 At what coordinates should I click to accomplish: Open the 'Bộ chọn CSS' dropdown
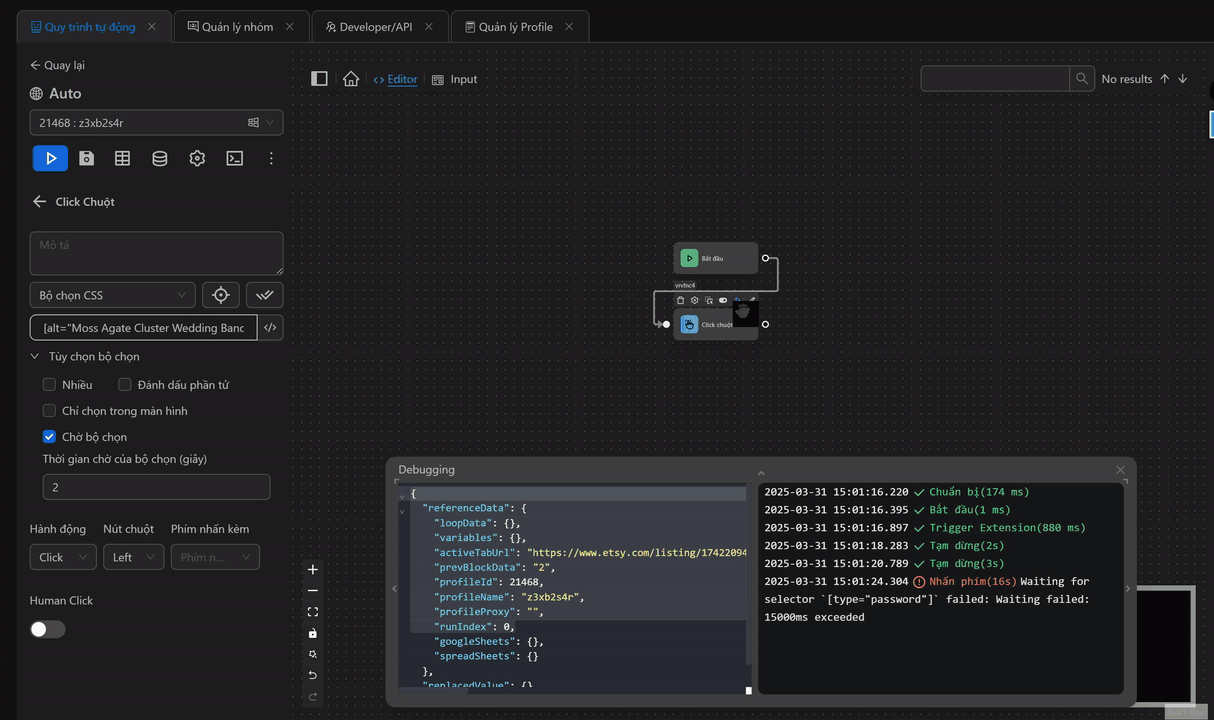(112, 294)
